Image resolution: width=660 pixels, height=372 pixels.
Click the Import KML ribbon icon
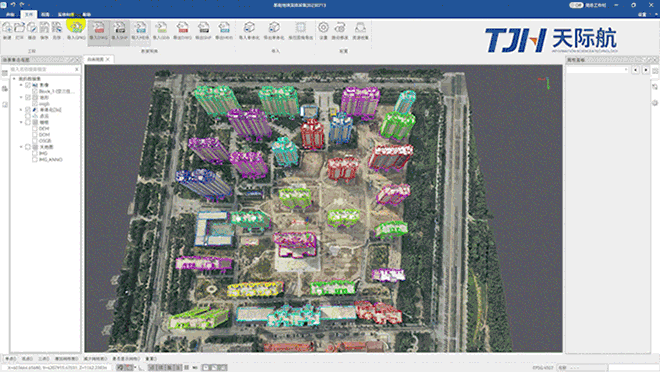pos(140,31)
